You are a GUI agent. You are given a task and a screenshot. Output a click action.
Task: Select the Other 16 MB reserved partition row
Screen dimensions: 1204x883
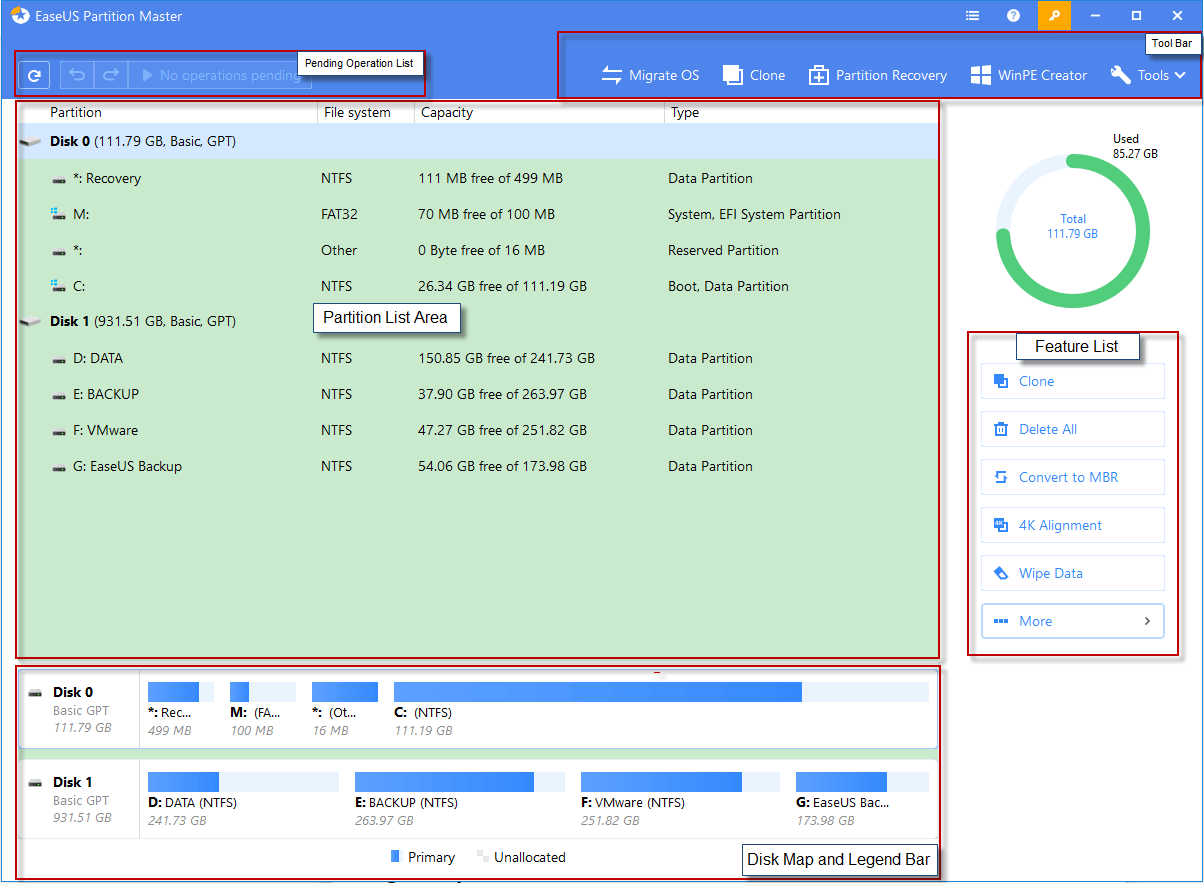(x=478, y=250)
